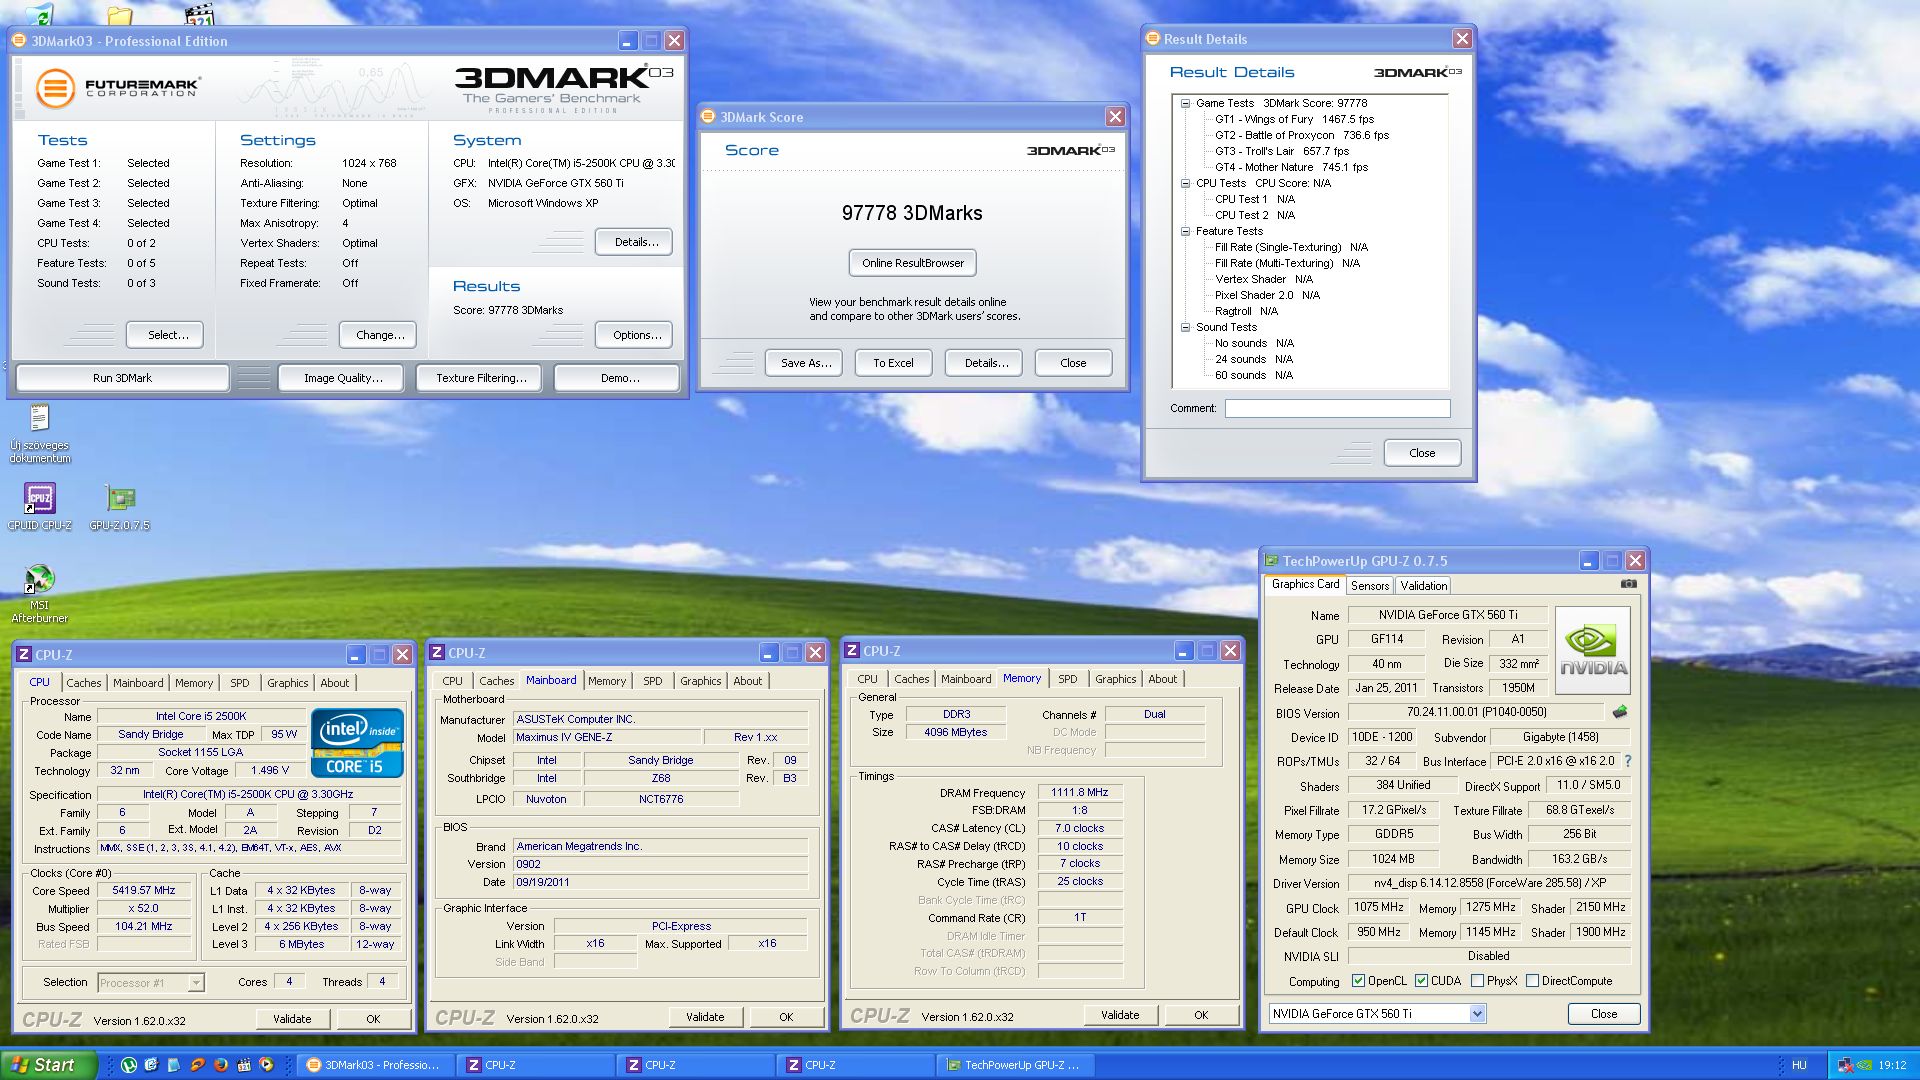Switch to the Sensors tab in GPU-Z
Image resolution: width=1920 pixels, height=1080 pixels.
(x=1369, y=586)
